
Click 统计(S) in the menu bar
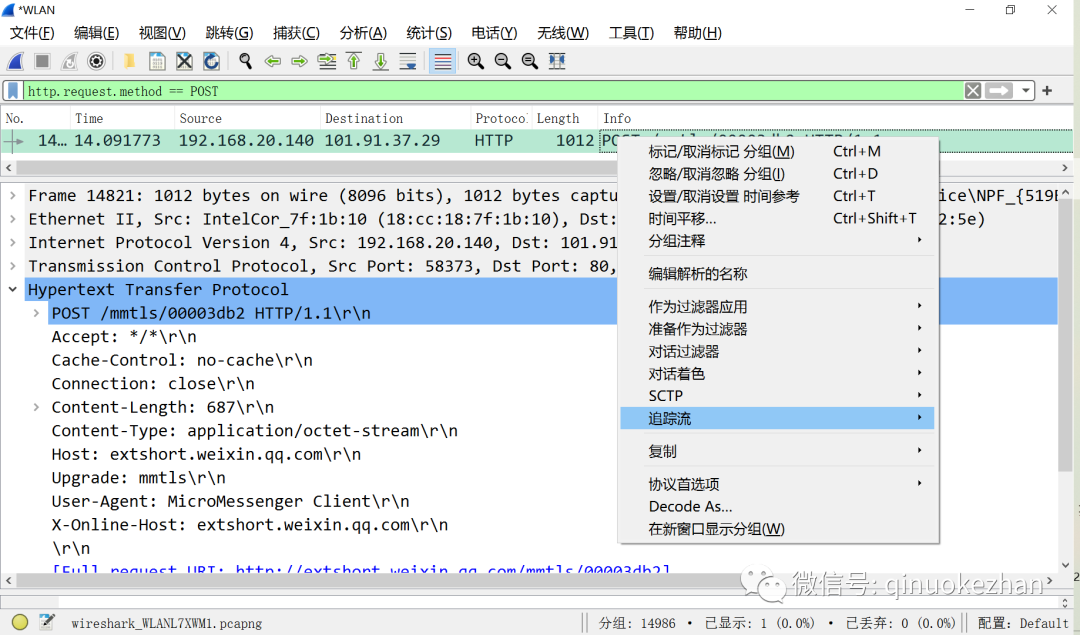coord(429,32)
